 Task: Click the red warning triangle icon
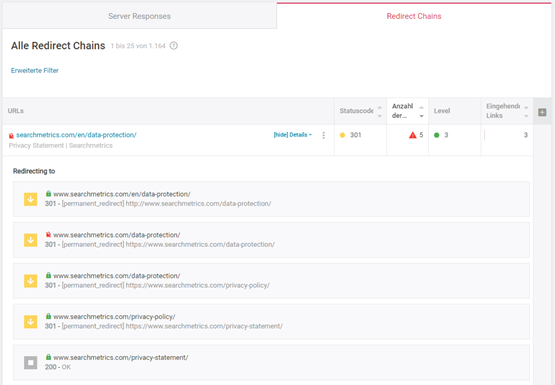[412, 135]
